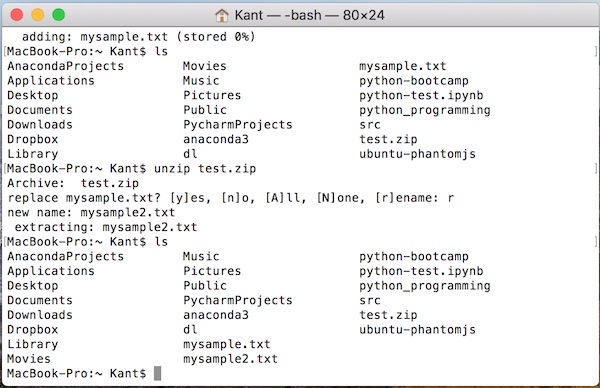Click 'python-bootcamp' in the first ls listing
This screenshot has height=388, width=600.
[x=414, y=80]
